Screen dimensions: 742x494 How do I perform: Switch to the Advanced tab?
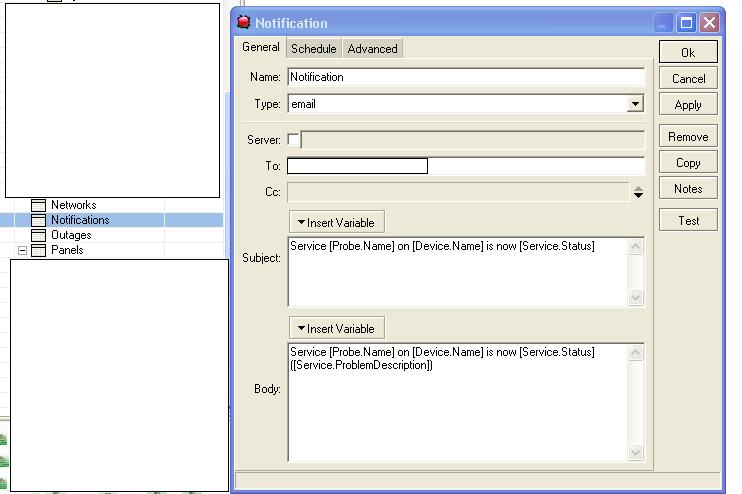coord(372,49)
